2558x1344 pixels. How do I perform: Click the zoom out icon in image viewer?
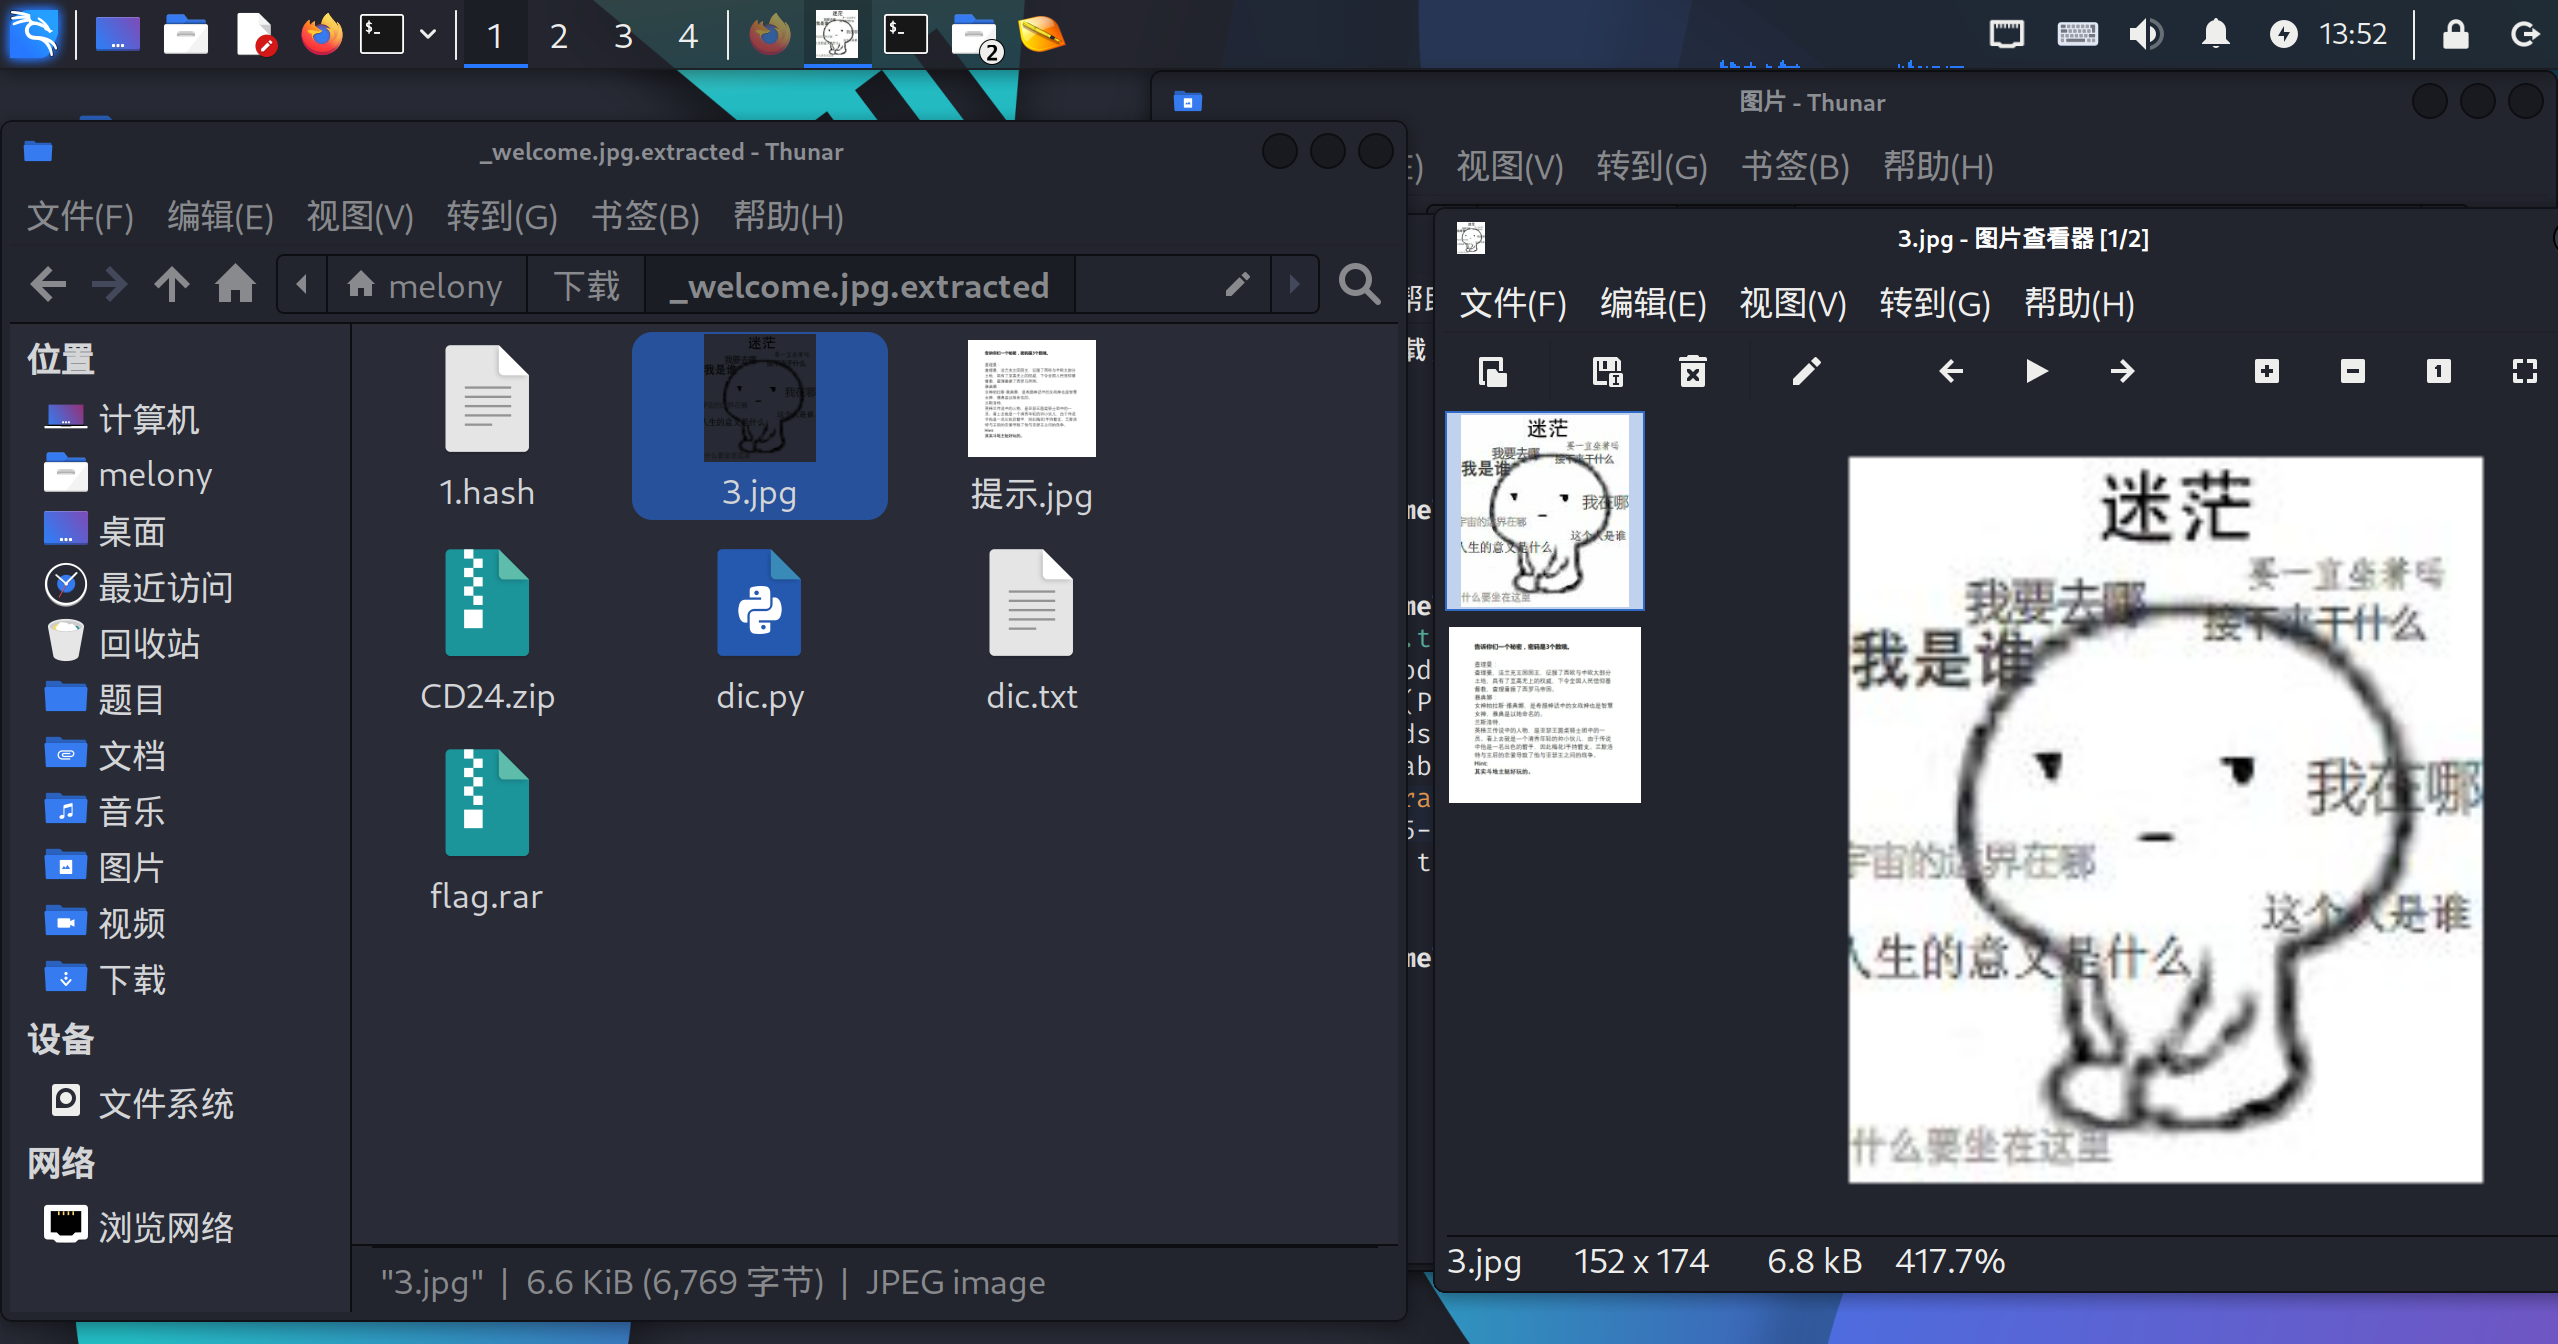click(x=2352, y=372)
